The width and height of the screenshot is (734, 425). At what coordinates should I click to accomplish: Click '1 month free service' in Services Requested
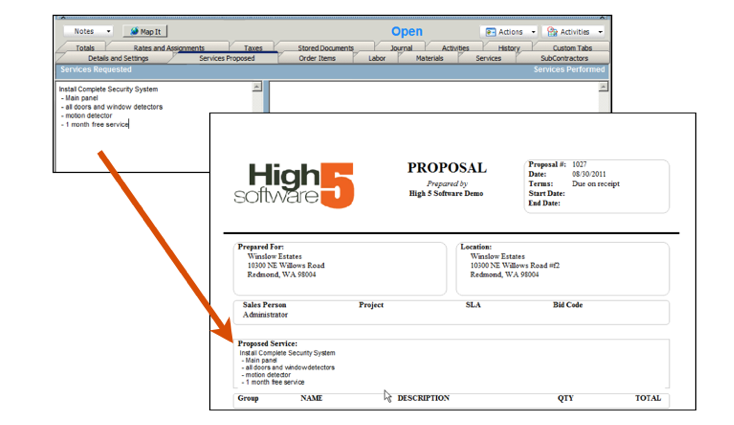point(97,125)
